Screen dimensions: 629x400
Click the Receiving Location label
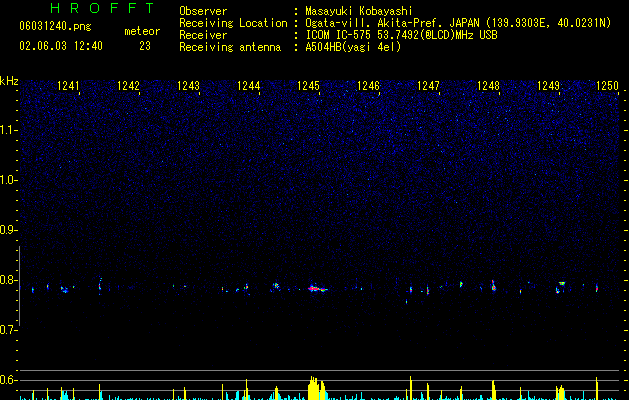click(x=233, y=23)
